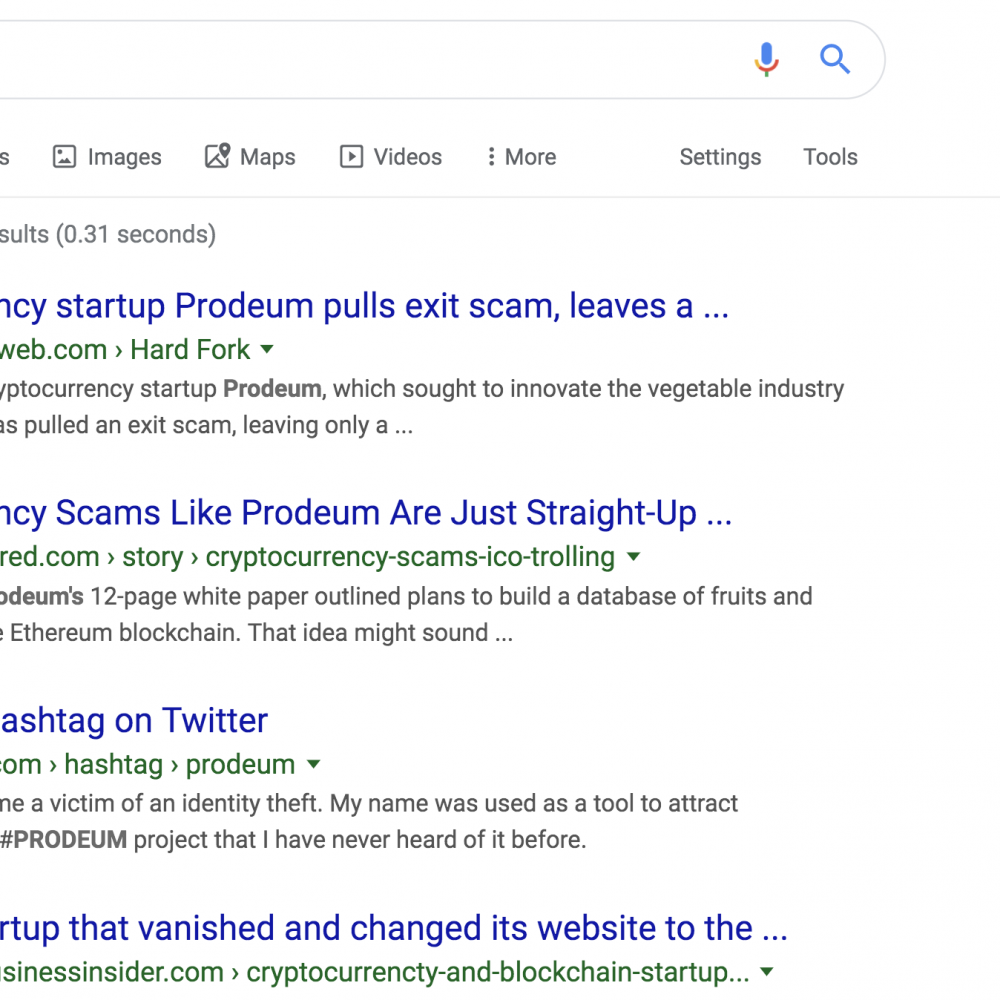This screenshot has width=1000, height=1000.
Task: Expand the arrow after cryptocurrency-scams-ico-trolling URL
Action: point(633,556)
